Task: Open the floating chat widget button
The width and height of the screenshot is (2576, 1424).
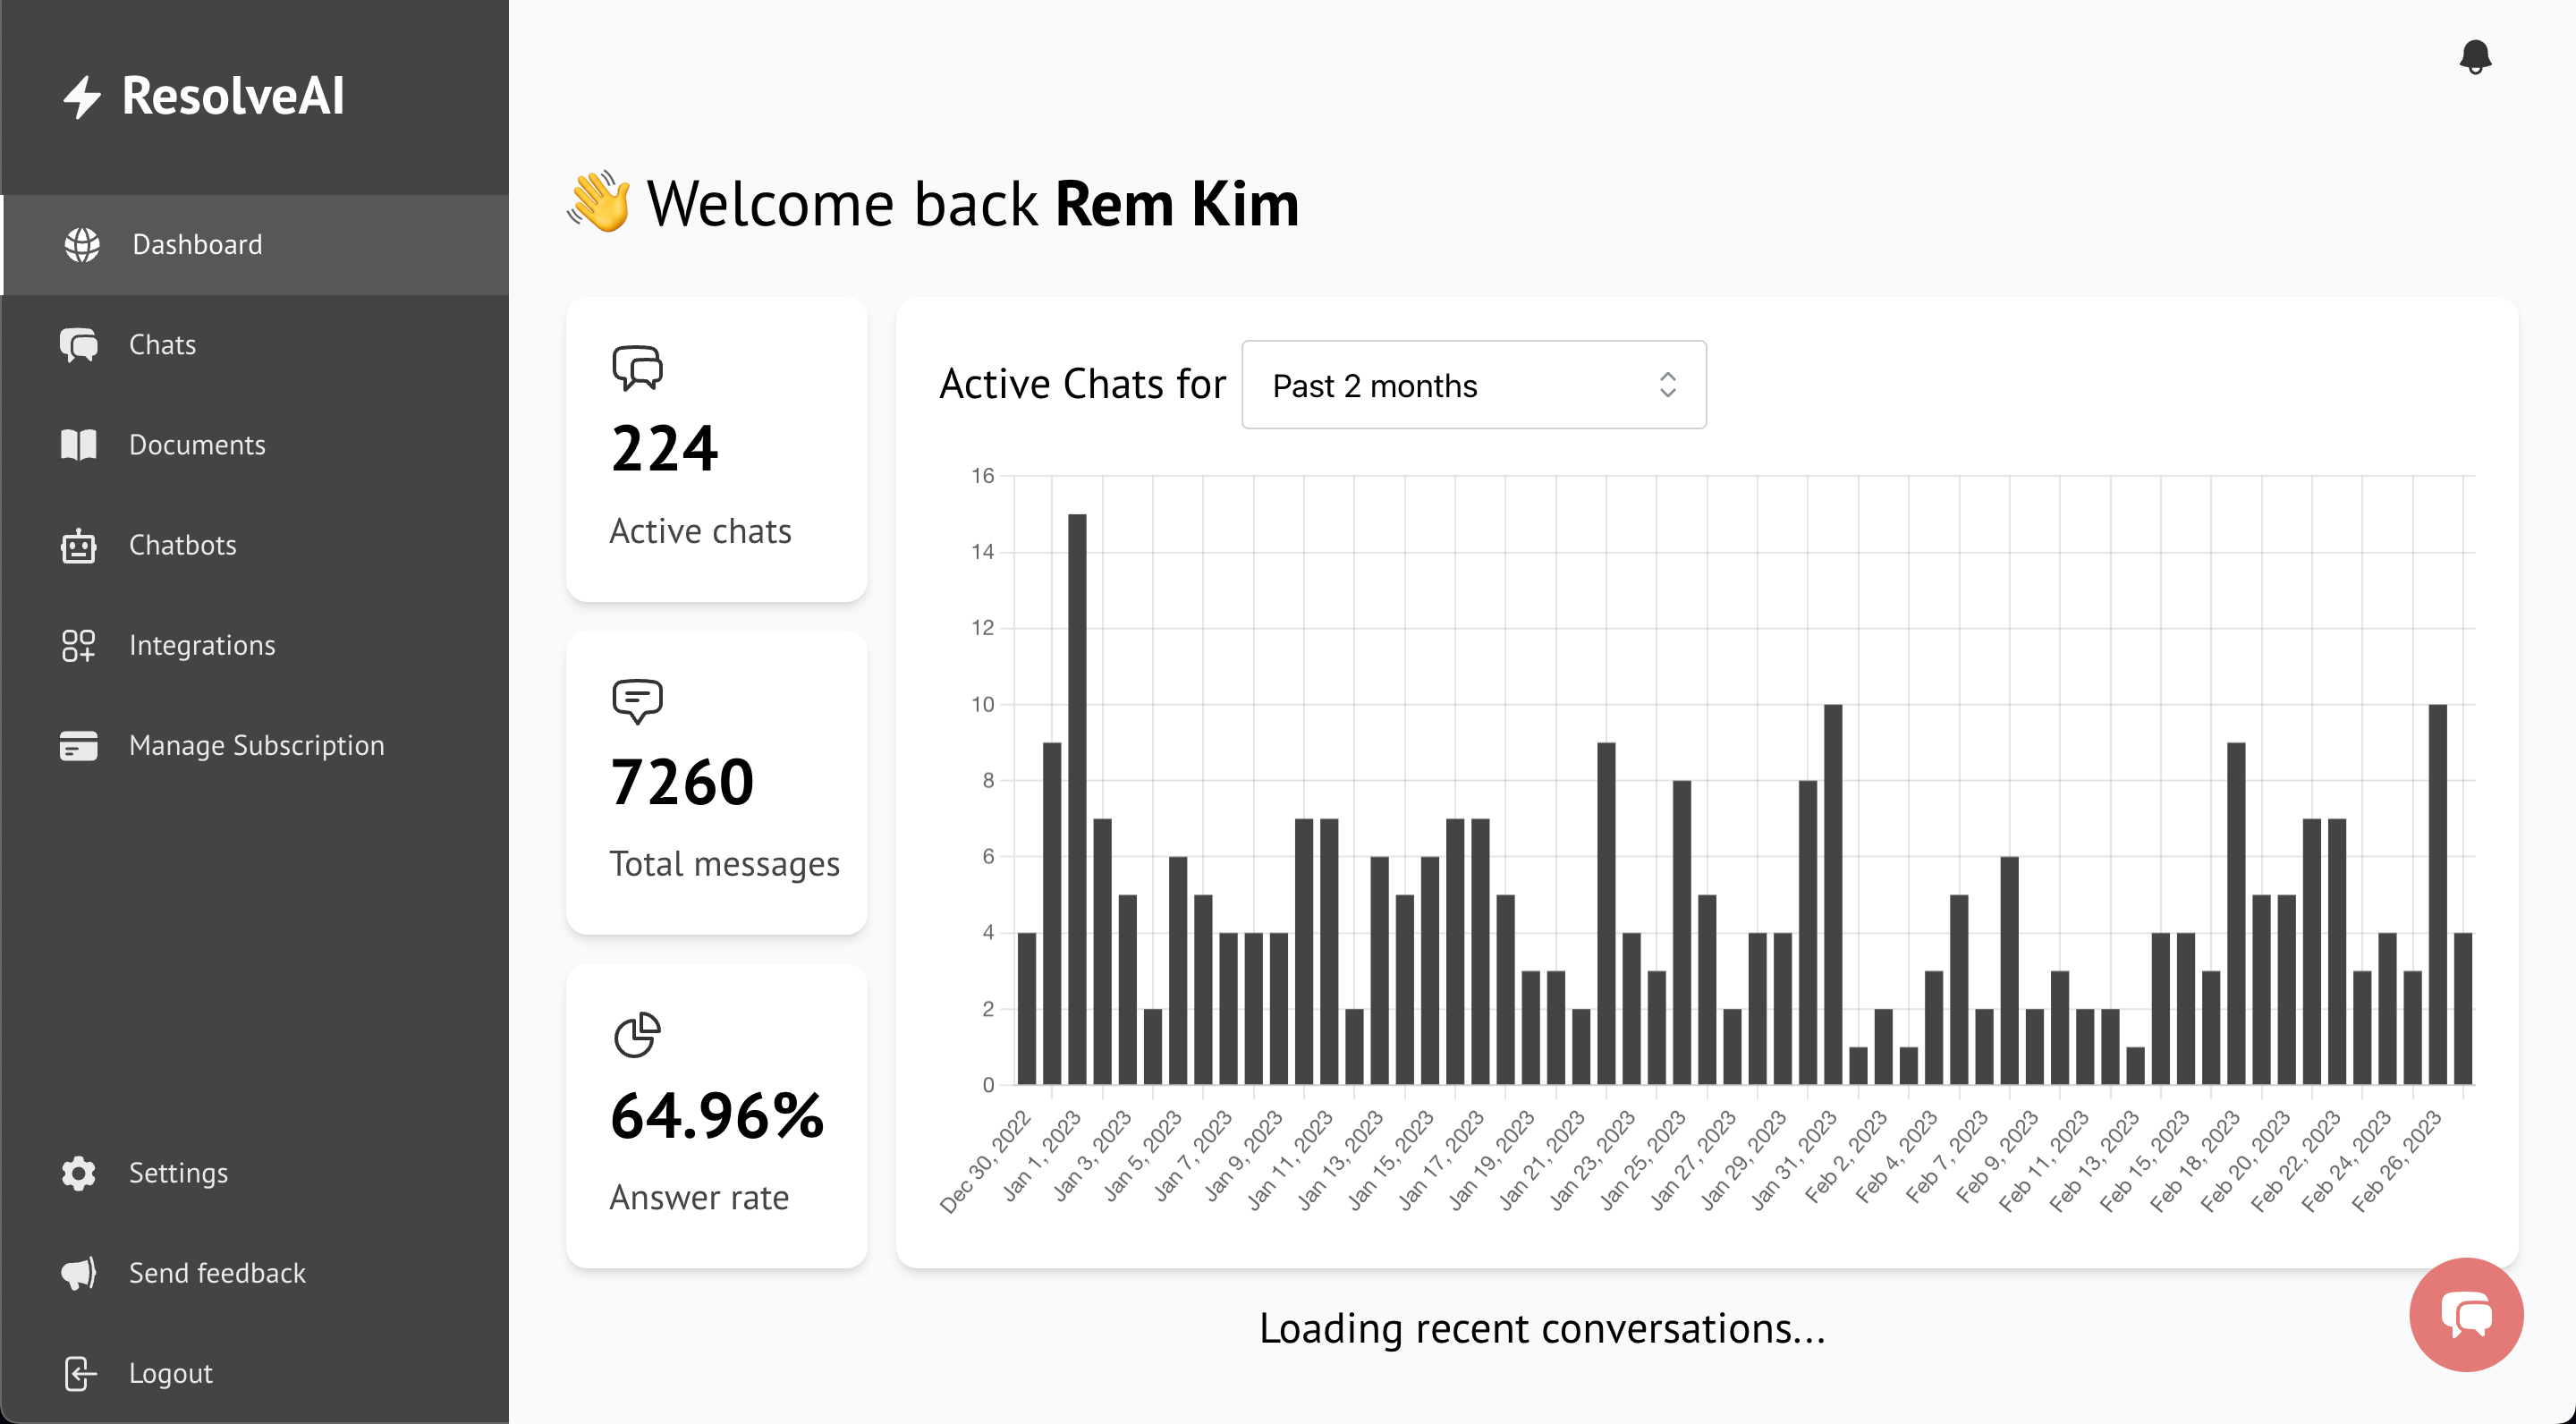Action: pyautogui.click(x=2466, y=1314)
